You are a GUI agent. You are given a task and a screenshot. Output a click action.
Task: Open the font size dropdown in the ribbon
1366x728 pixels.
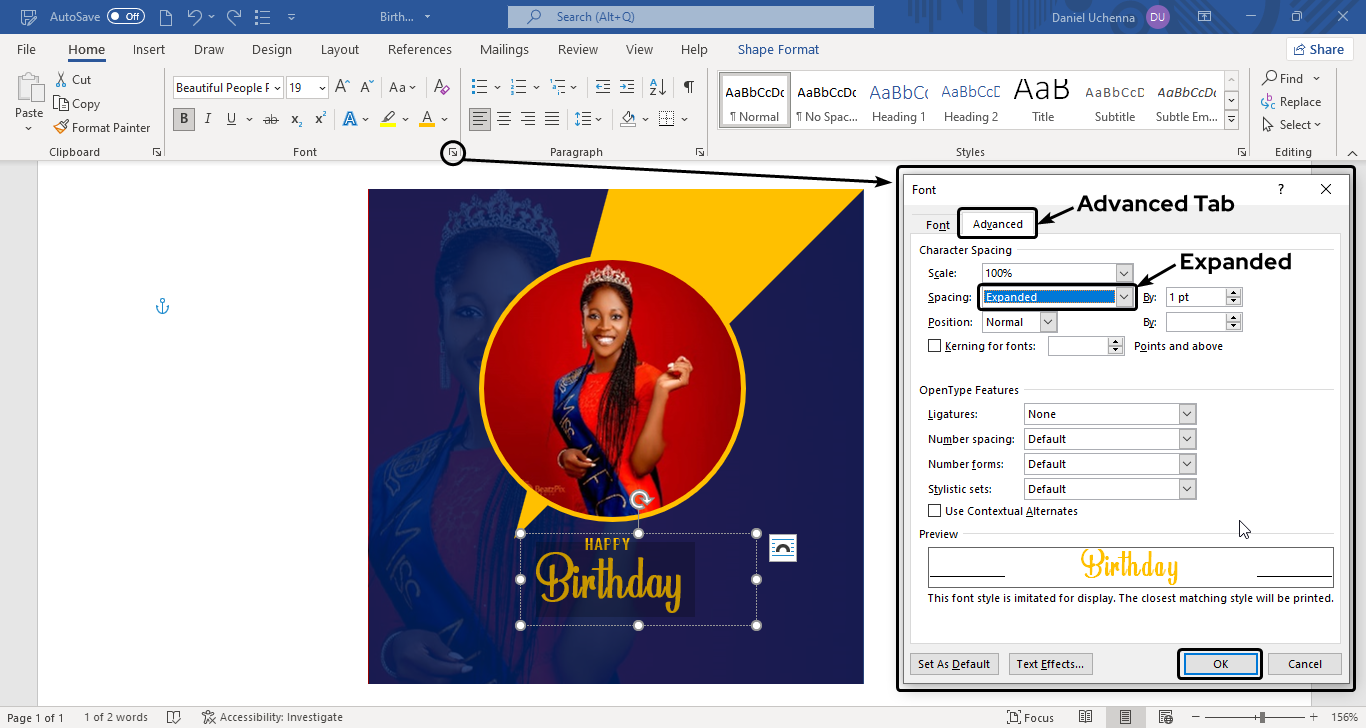pos(322,88)
